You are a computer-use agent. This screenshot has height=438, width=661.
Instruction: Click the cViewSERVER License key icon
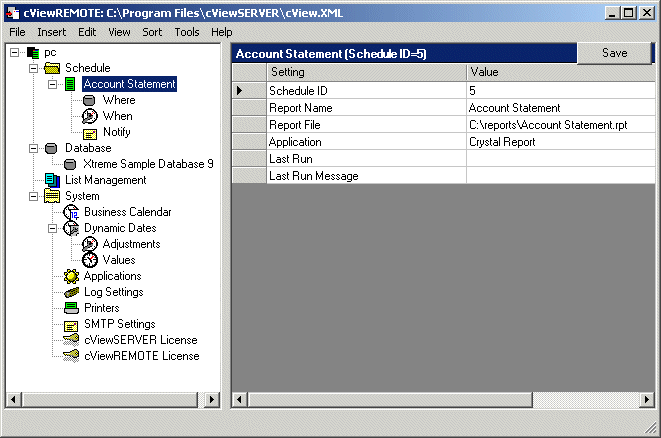point(71,340)
